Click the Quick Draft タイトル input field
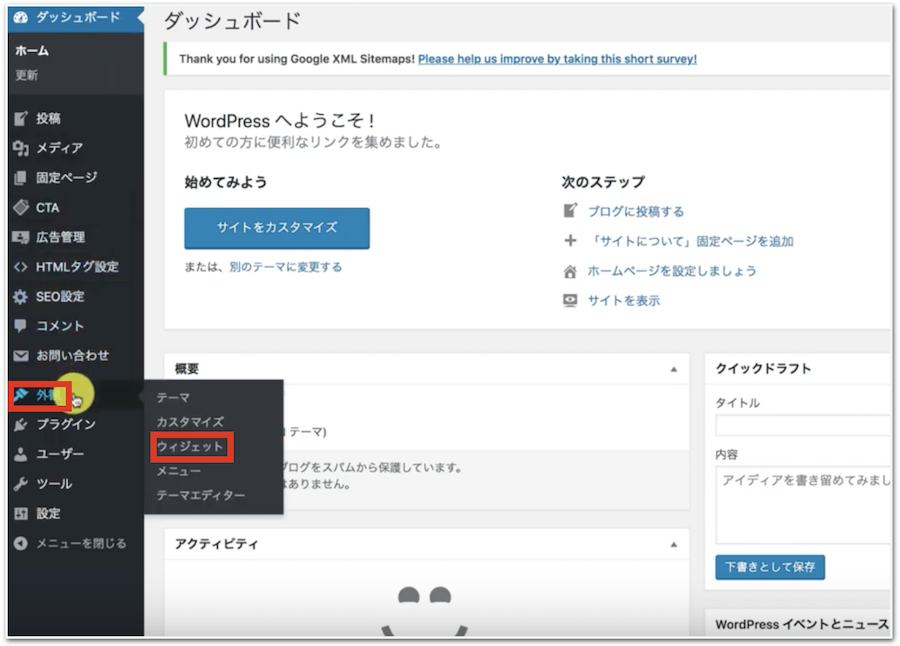This screenshot has height=646, width=900. (x=802, y=425)
